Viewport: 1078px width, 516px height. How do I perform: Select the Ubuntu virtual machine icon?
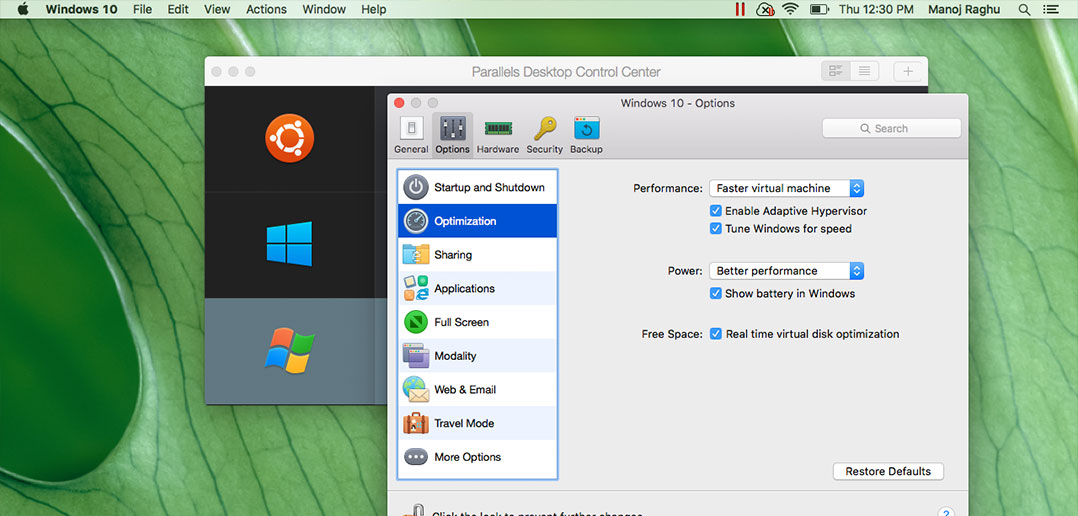(x=289, y=138)
